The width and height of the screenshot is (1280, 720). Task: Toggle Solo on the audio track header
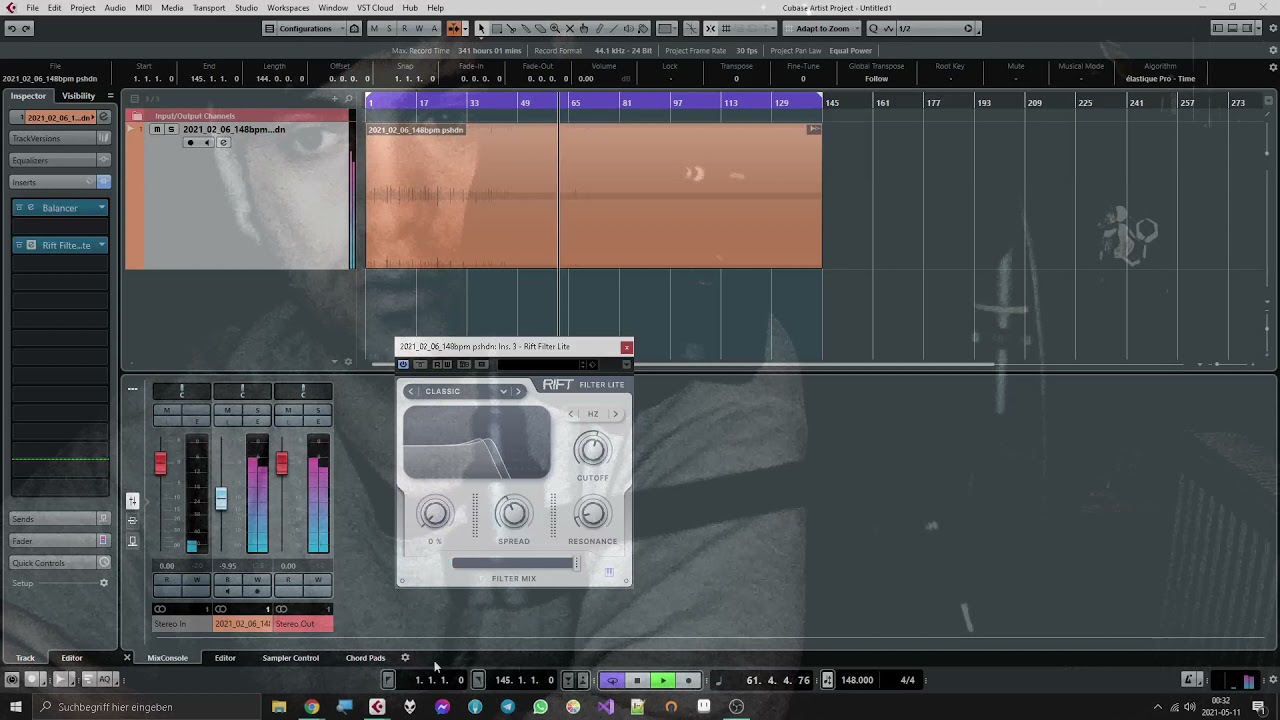click(171, 130)
